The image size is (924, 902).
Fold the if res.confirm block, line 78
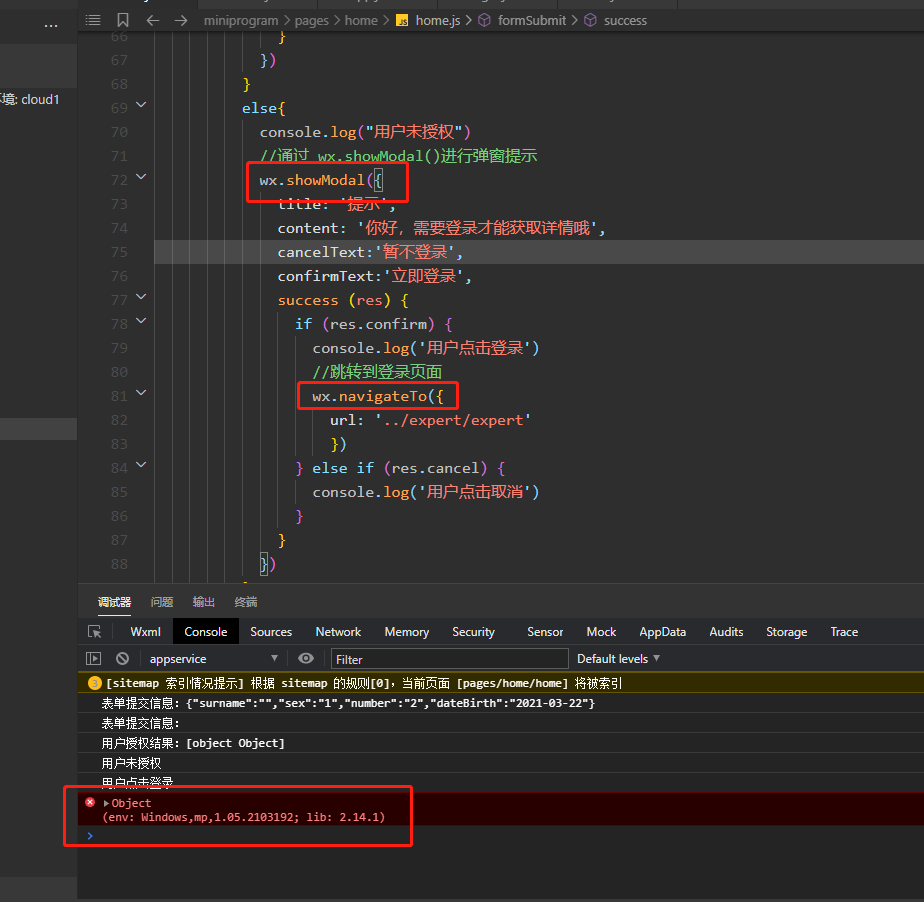[x=141, y=321]
